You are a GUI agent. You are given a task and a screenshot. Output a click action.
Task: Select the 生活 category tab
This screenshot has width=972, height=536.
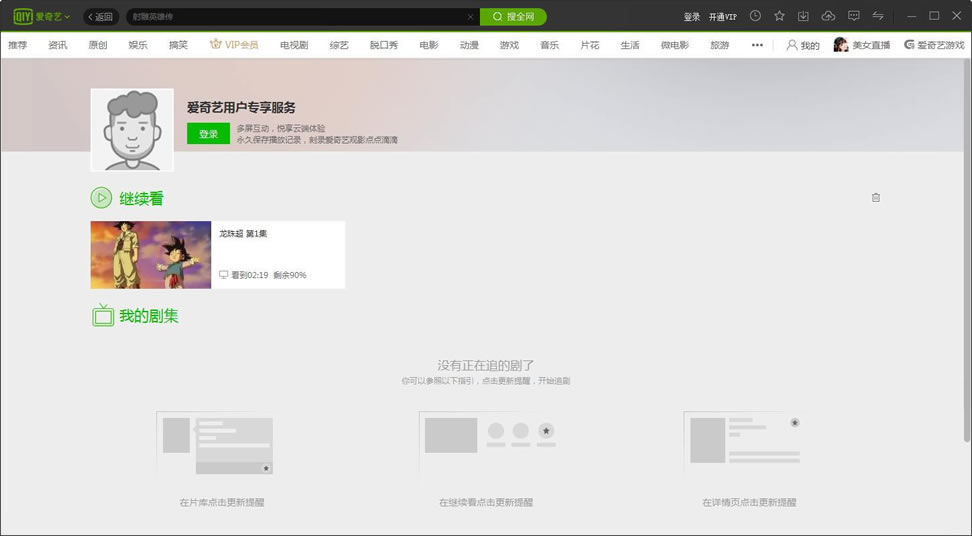coord(630,45)
